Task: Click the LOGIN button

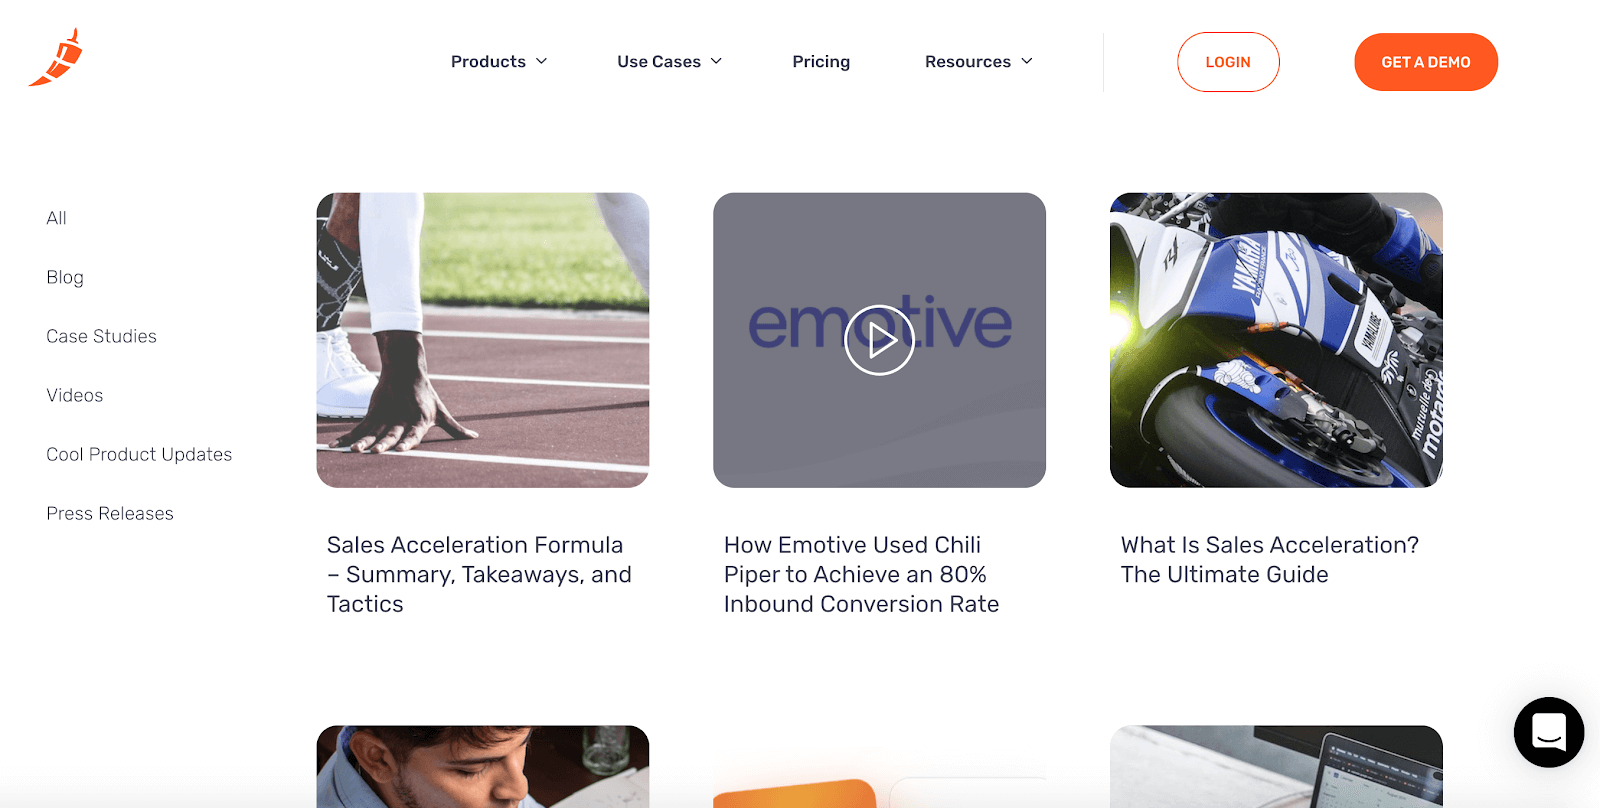Action: click(x=1228, y=62)
